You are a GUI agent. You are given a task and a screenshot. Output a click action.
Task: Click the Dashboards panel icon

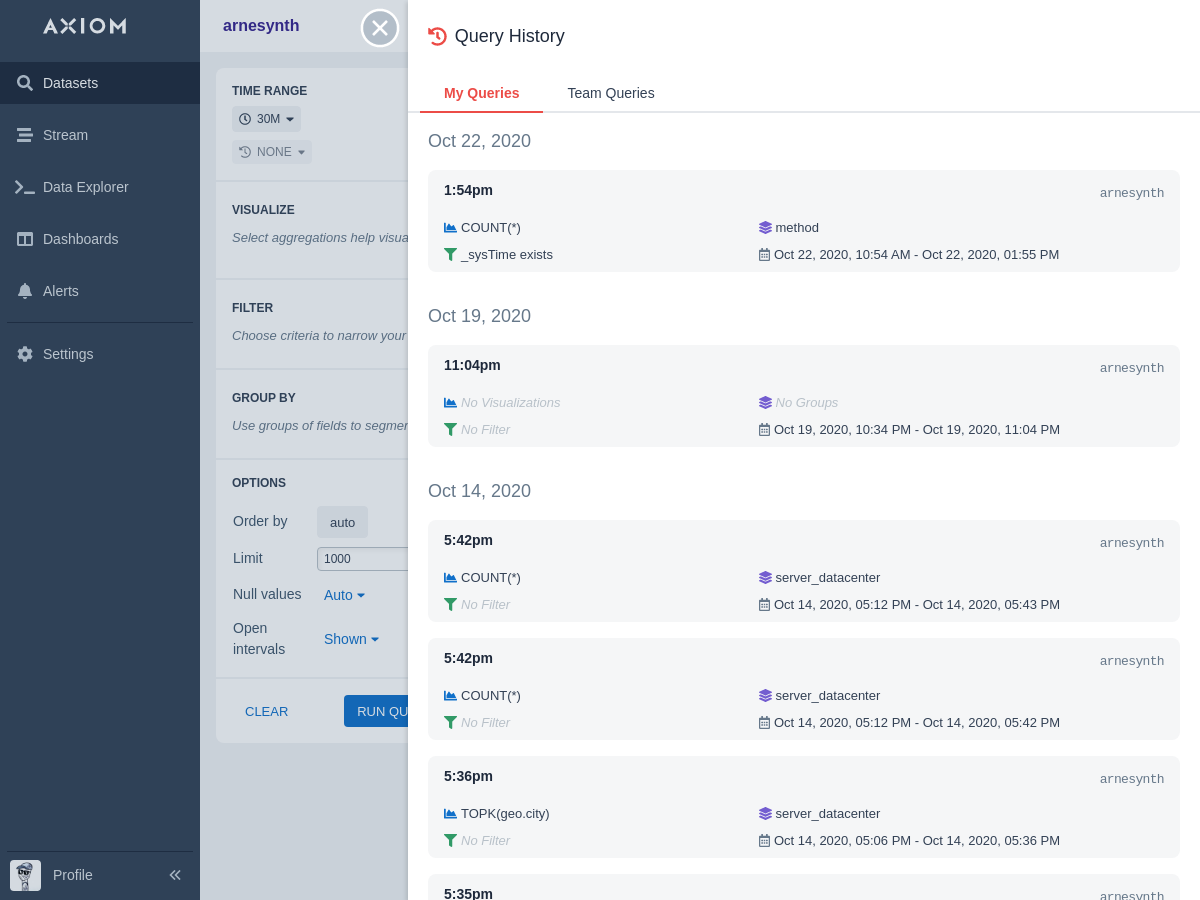pyautogui.click(x=25, y=239)
